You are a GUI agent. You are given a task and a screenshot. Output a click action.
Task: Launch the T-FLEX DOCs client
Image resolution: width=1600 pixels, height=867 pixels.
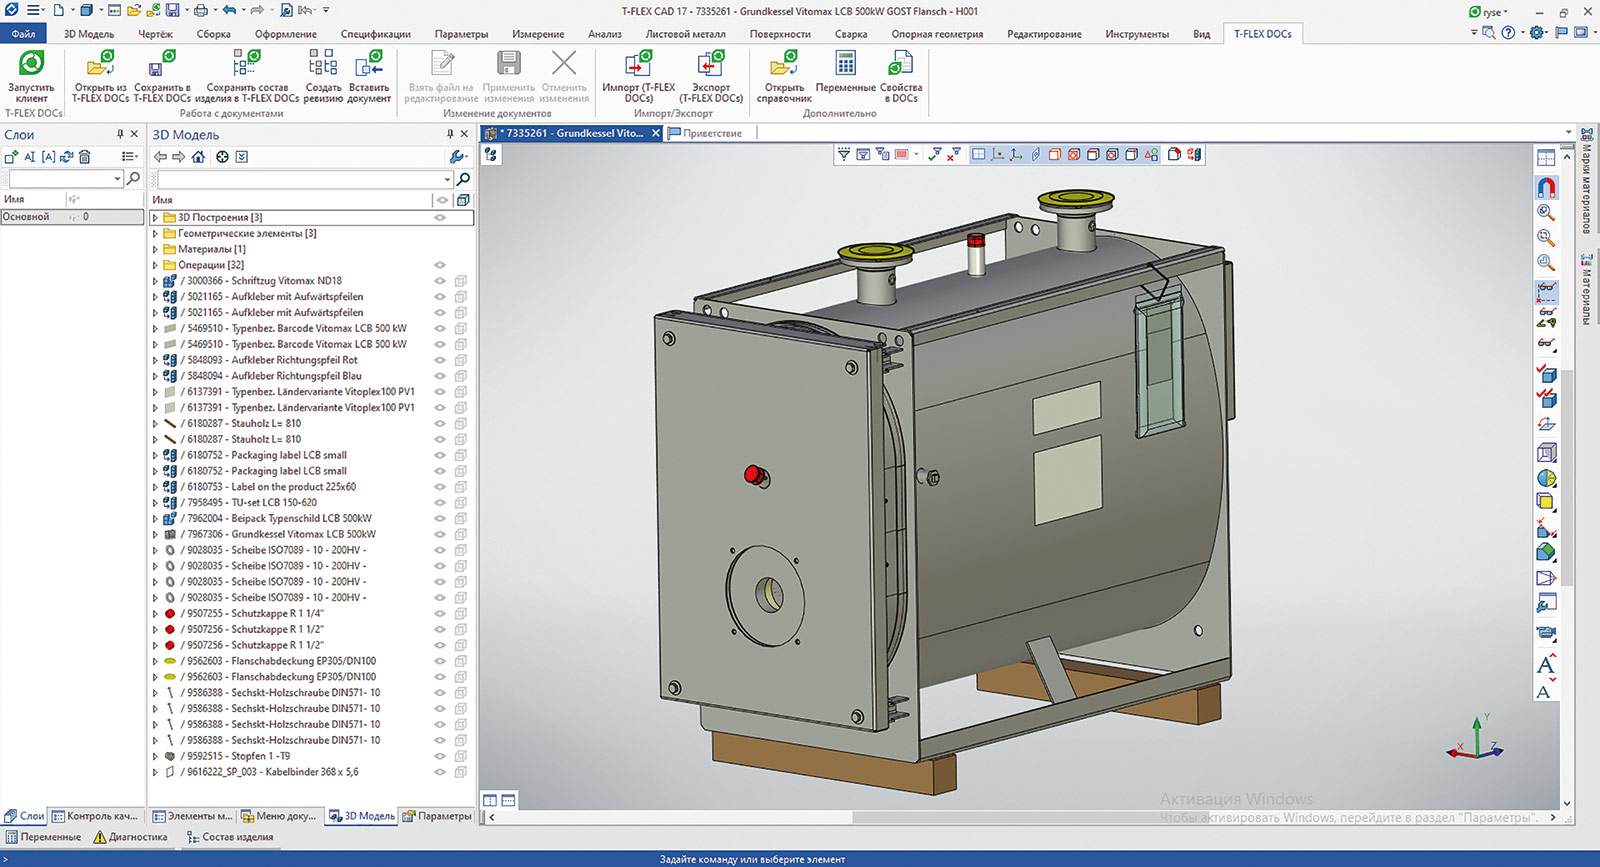pos(31,77)
